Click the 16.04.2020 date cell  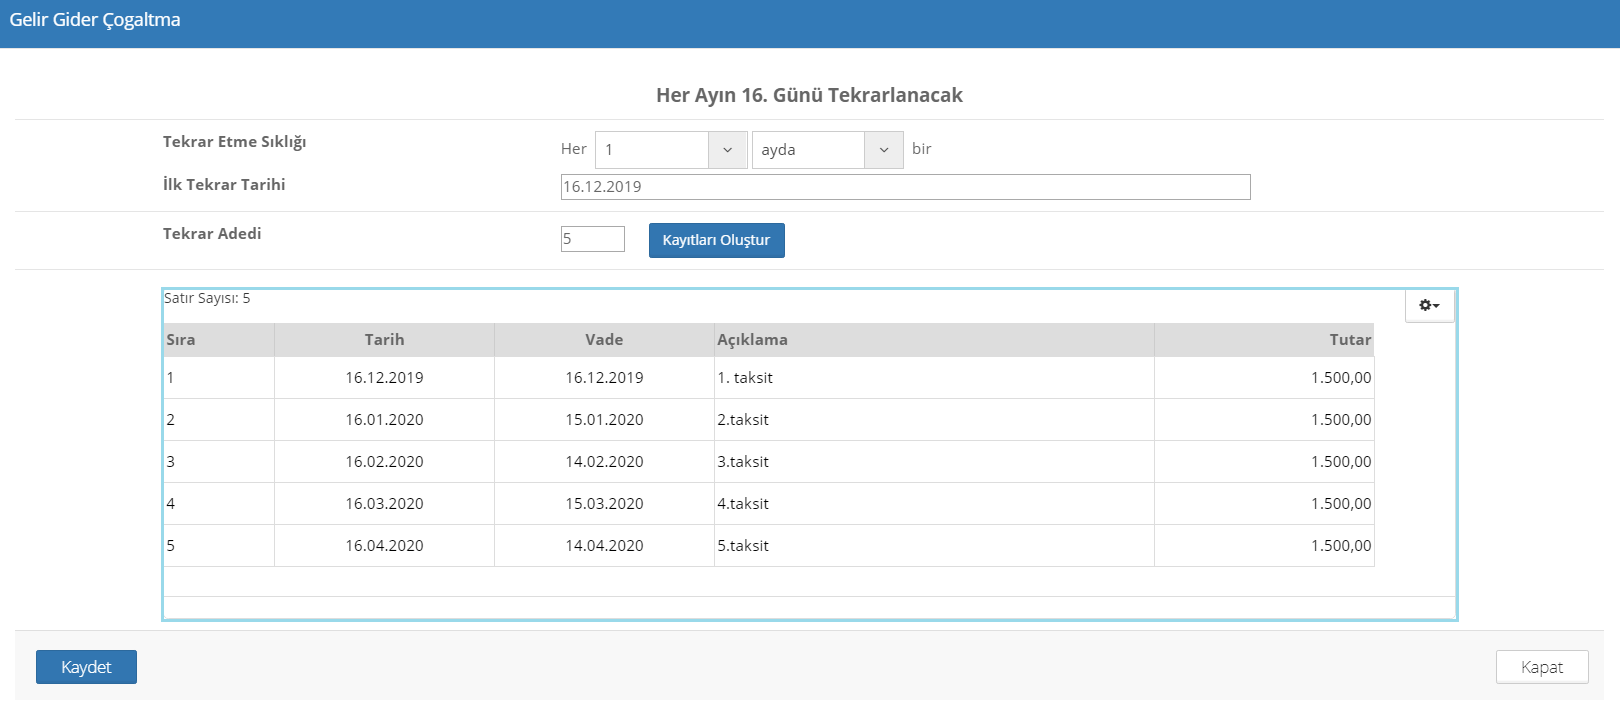(x=384, y=546)
